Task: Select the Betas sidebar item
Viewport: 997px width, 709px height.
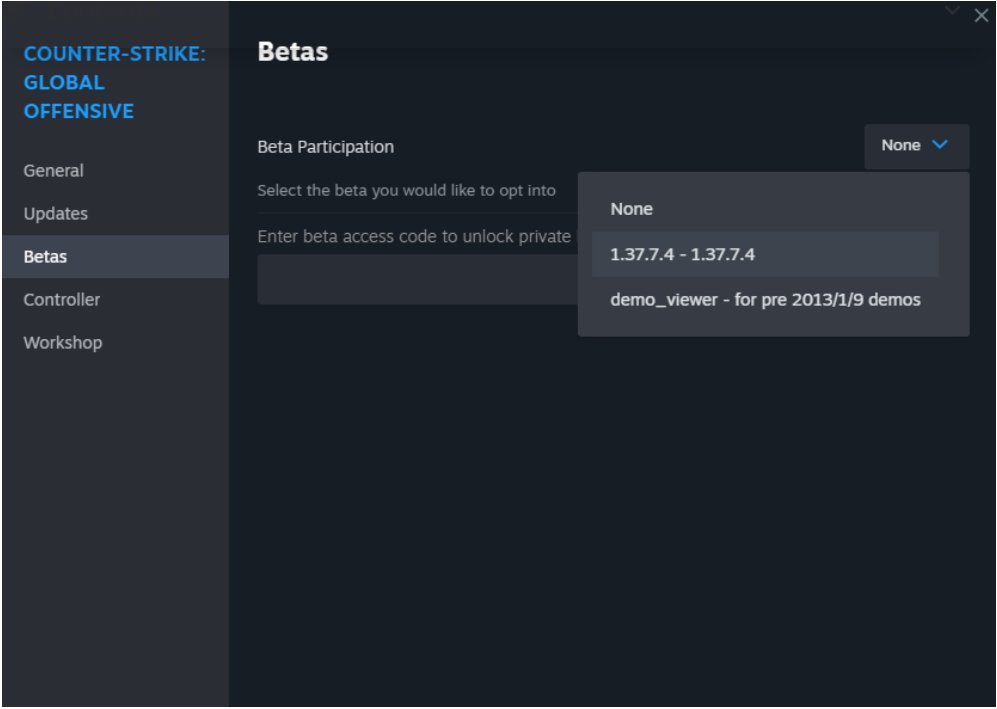Action: (x=46, y=257)
